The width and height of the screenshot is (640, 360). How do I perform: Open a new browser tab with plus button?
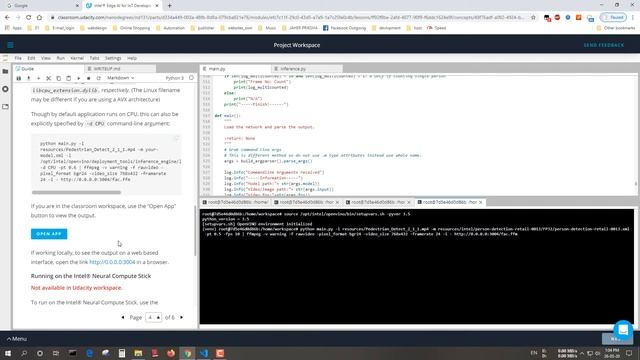[x=169, y=6]
